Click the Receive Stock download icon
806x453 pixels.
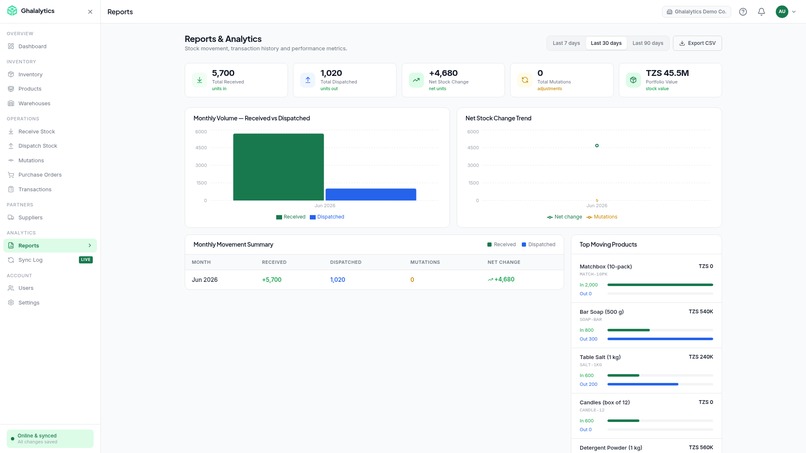point(11,132)
